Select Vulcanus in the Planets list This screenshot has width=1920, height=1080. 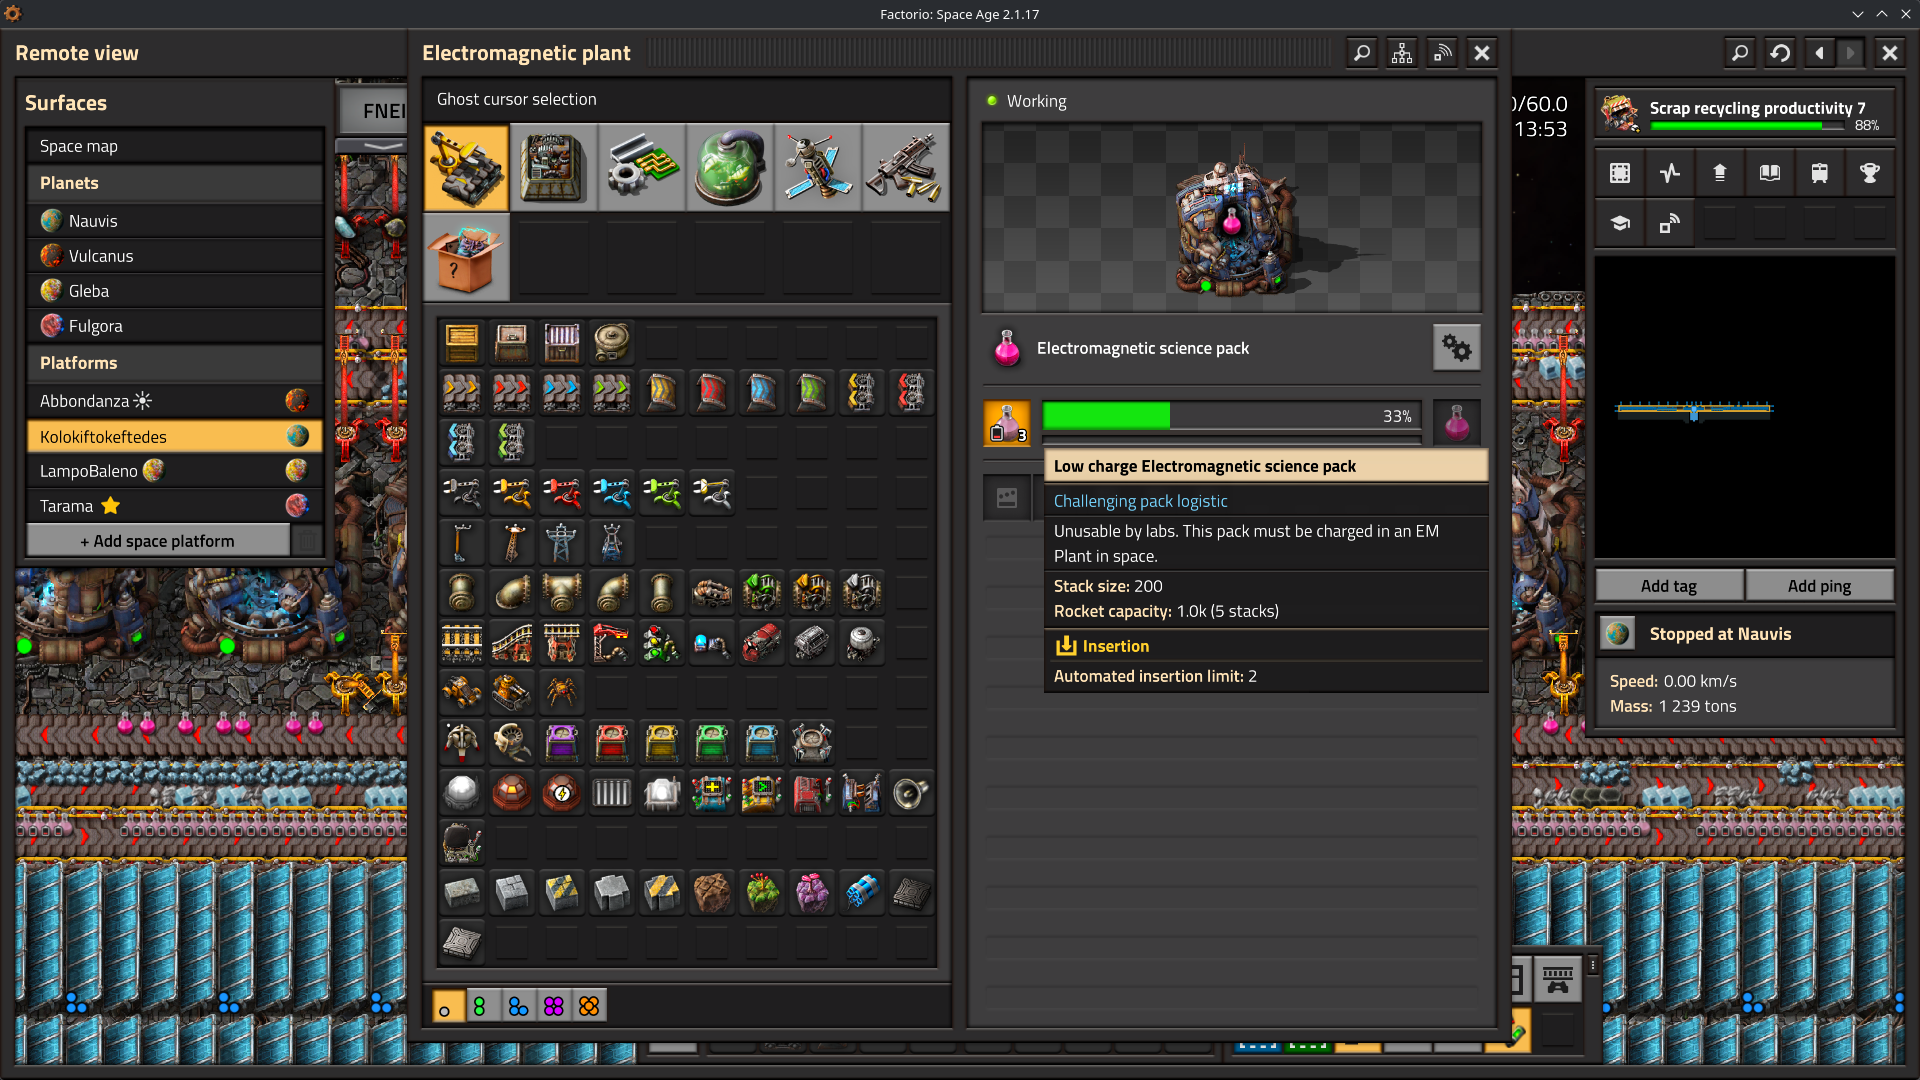175,256
